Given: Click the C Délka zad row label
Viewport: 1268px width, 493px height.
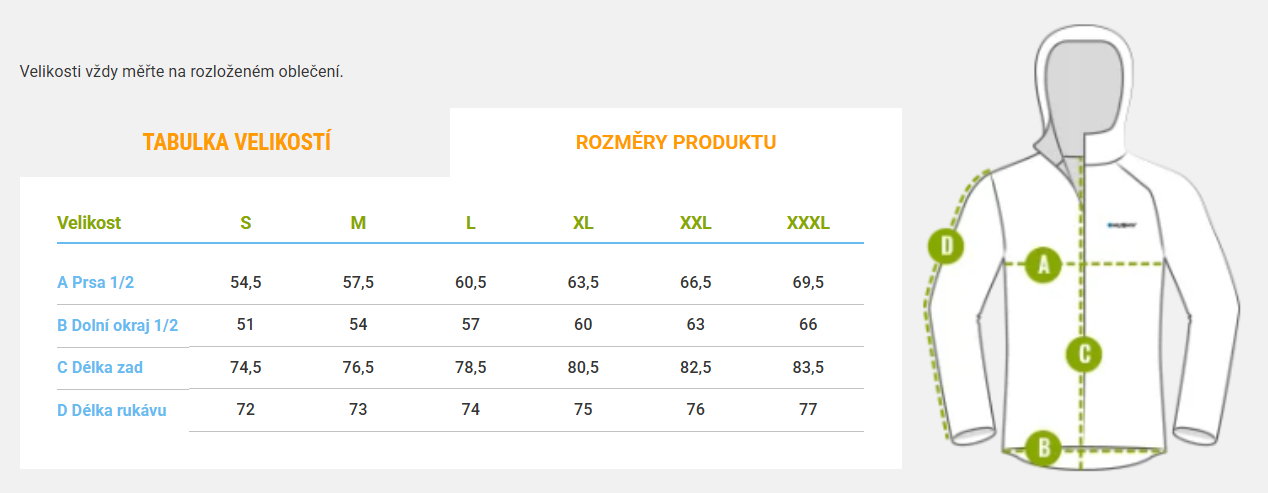Looking at the screenshot, I should point(100,367).
